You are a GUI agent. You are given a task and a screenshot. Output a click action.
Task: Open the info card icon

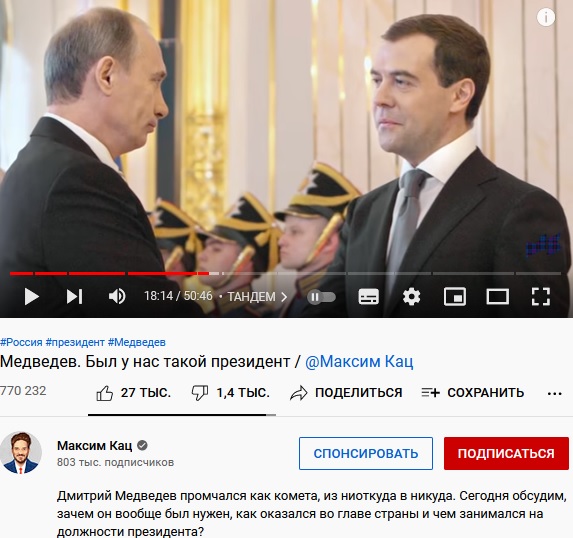(x=546, y=17)
